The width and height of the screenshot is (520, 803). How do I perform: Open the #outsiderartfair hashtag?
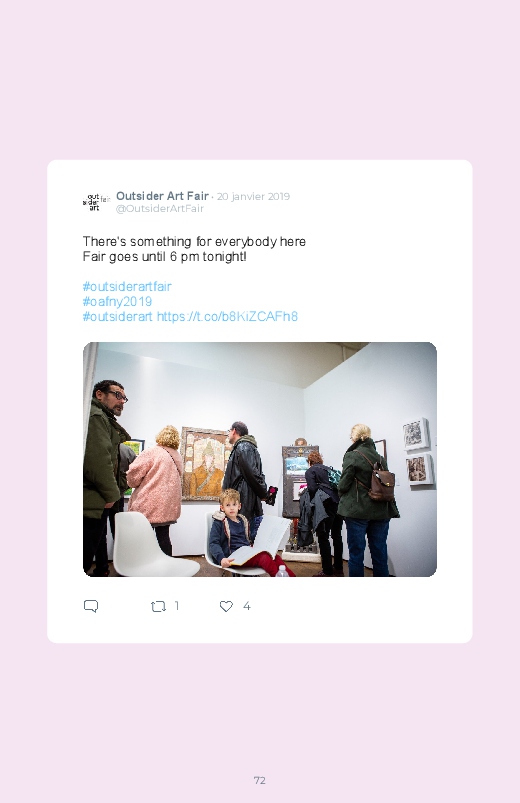(127, 286)
